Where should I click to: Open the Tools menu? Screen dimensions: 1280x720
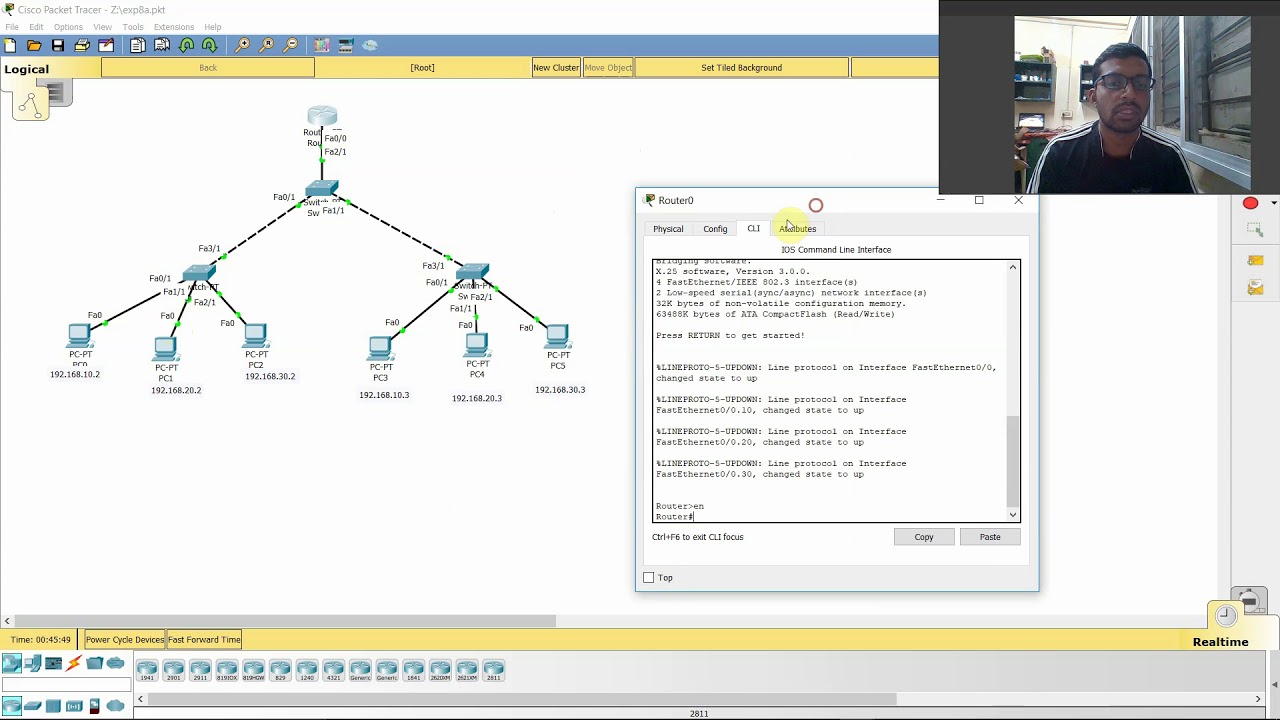point(133,27)
